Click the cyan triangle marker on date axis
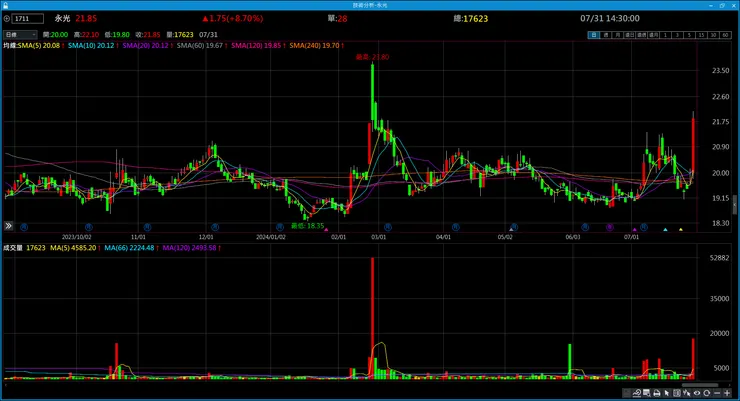The image size is (740, 401). click(x=665, y=229)
